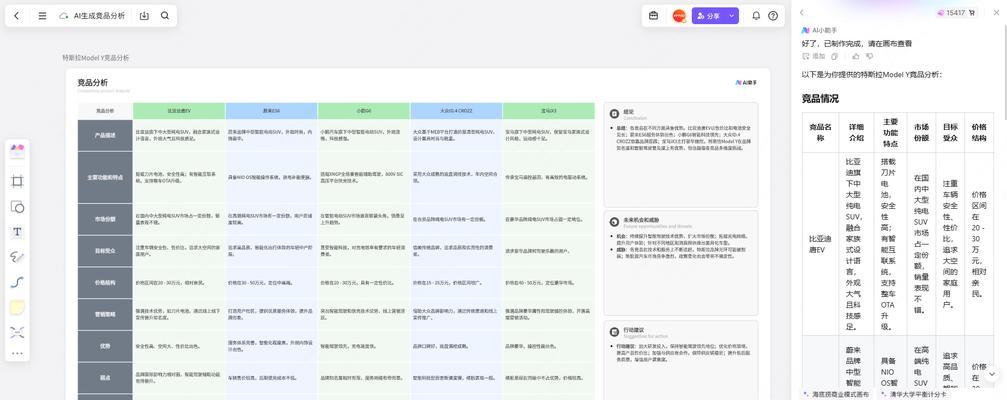1007x400 pixels.
Task: Click the cloud sync status icon
Action: click(x=64, y=16)
